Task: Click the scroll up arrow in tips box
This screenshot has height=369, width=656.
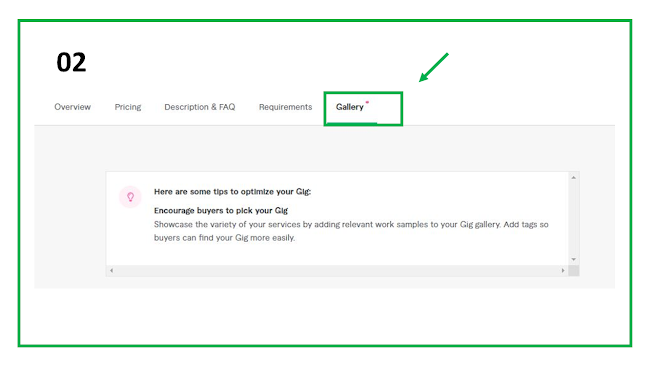Action: pos(574,177)
